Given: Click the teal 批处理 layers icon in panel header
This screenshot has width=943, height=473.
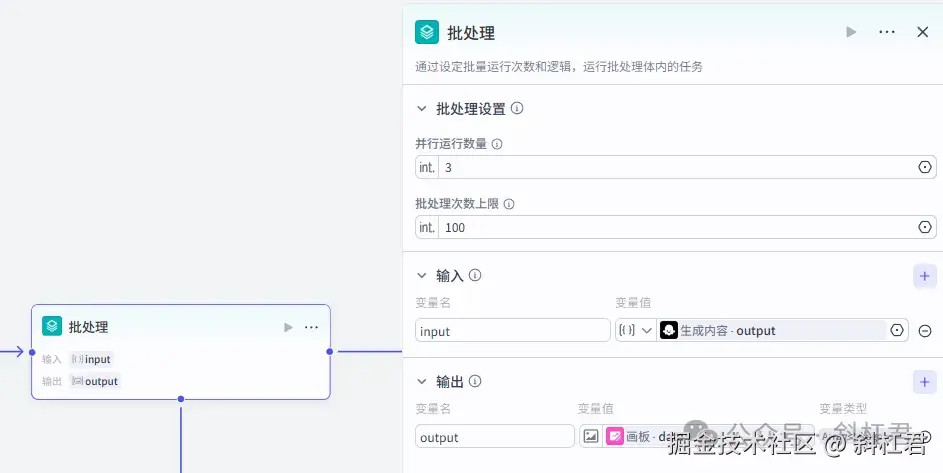Looking at the screenshot, I should pyautogui.click(x=427, y=32).
